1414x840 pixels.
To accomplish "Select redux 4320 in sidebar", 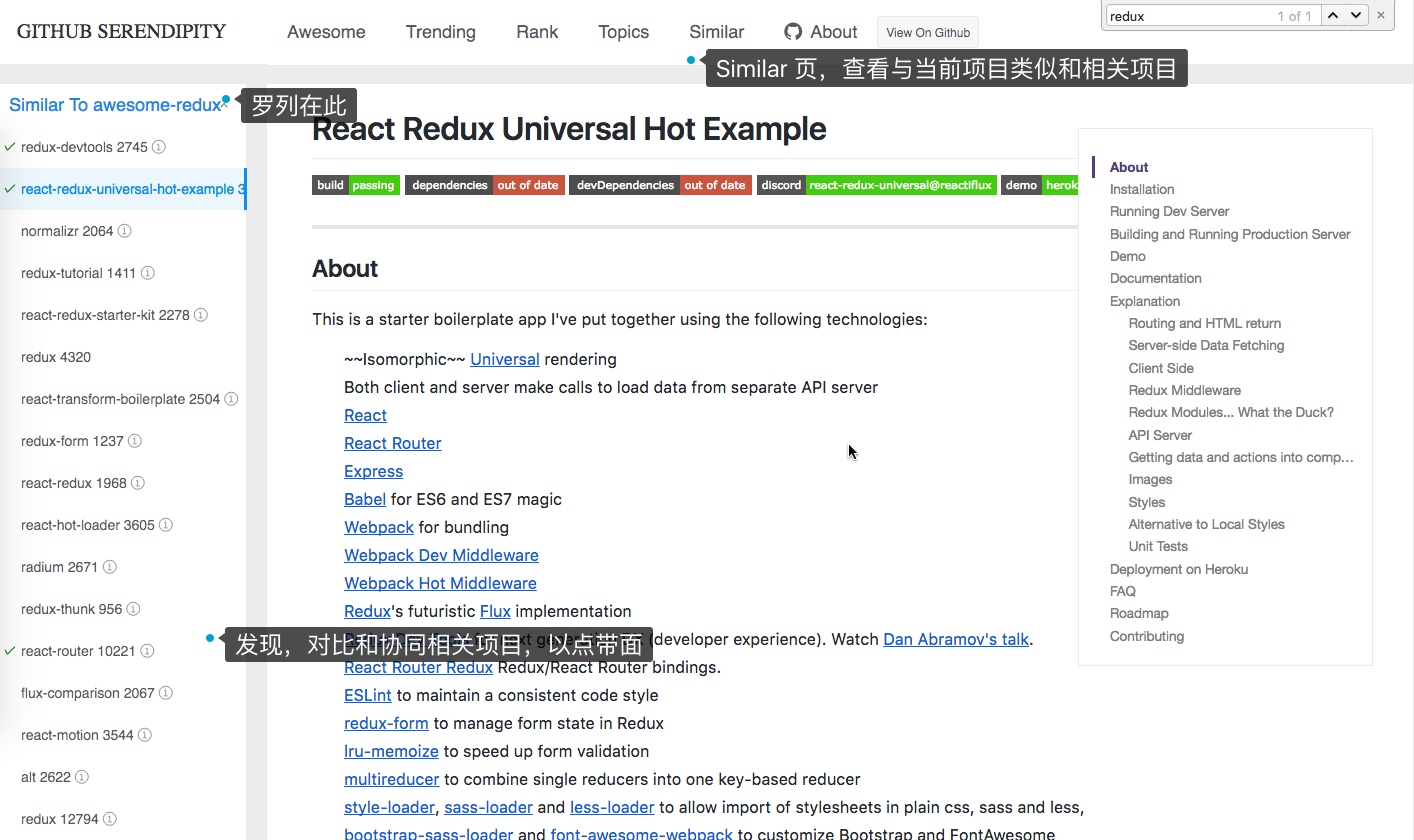I will 56,357.
